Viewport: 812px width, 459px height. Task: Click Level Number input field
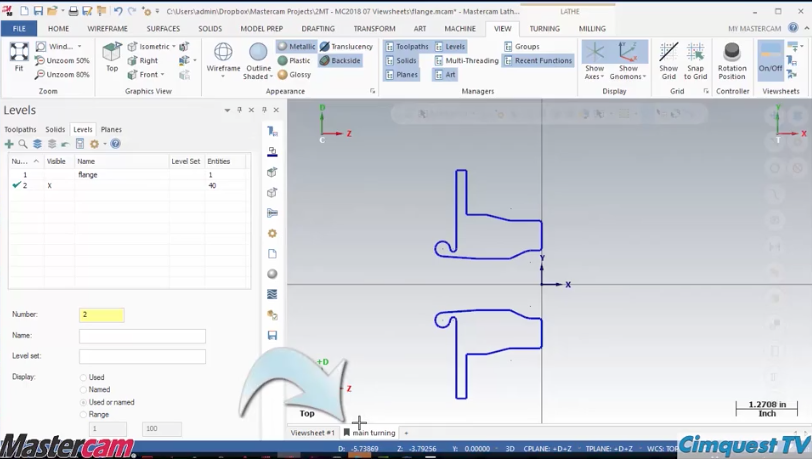tap(102, 315)
